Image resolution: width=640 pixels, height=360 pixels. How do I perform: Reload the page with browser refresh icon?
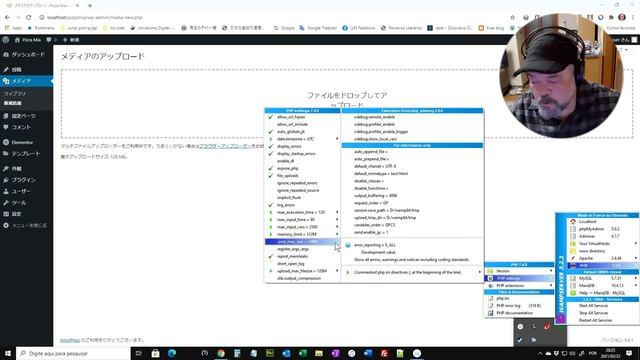[x=29, y=18]
